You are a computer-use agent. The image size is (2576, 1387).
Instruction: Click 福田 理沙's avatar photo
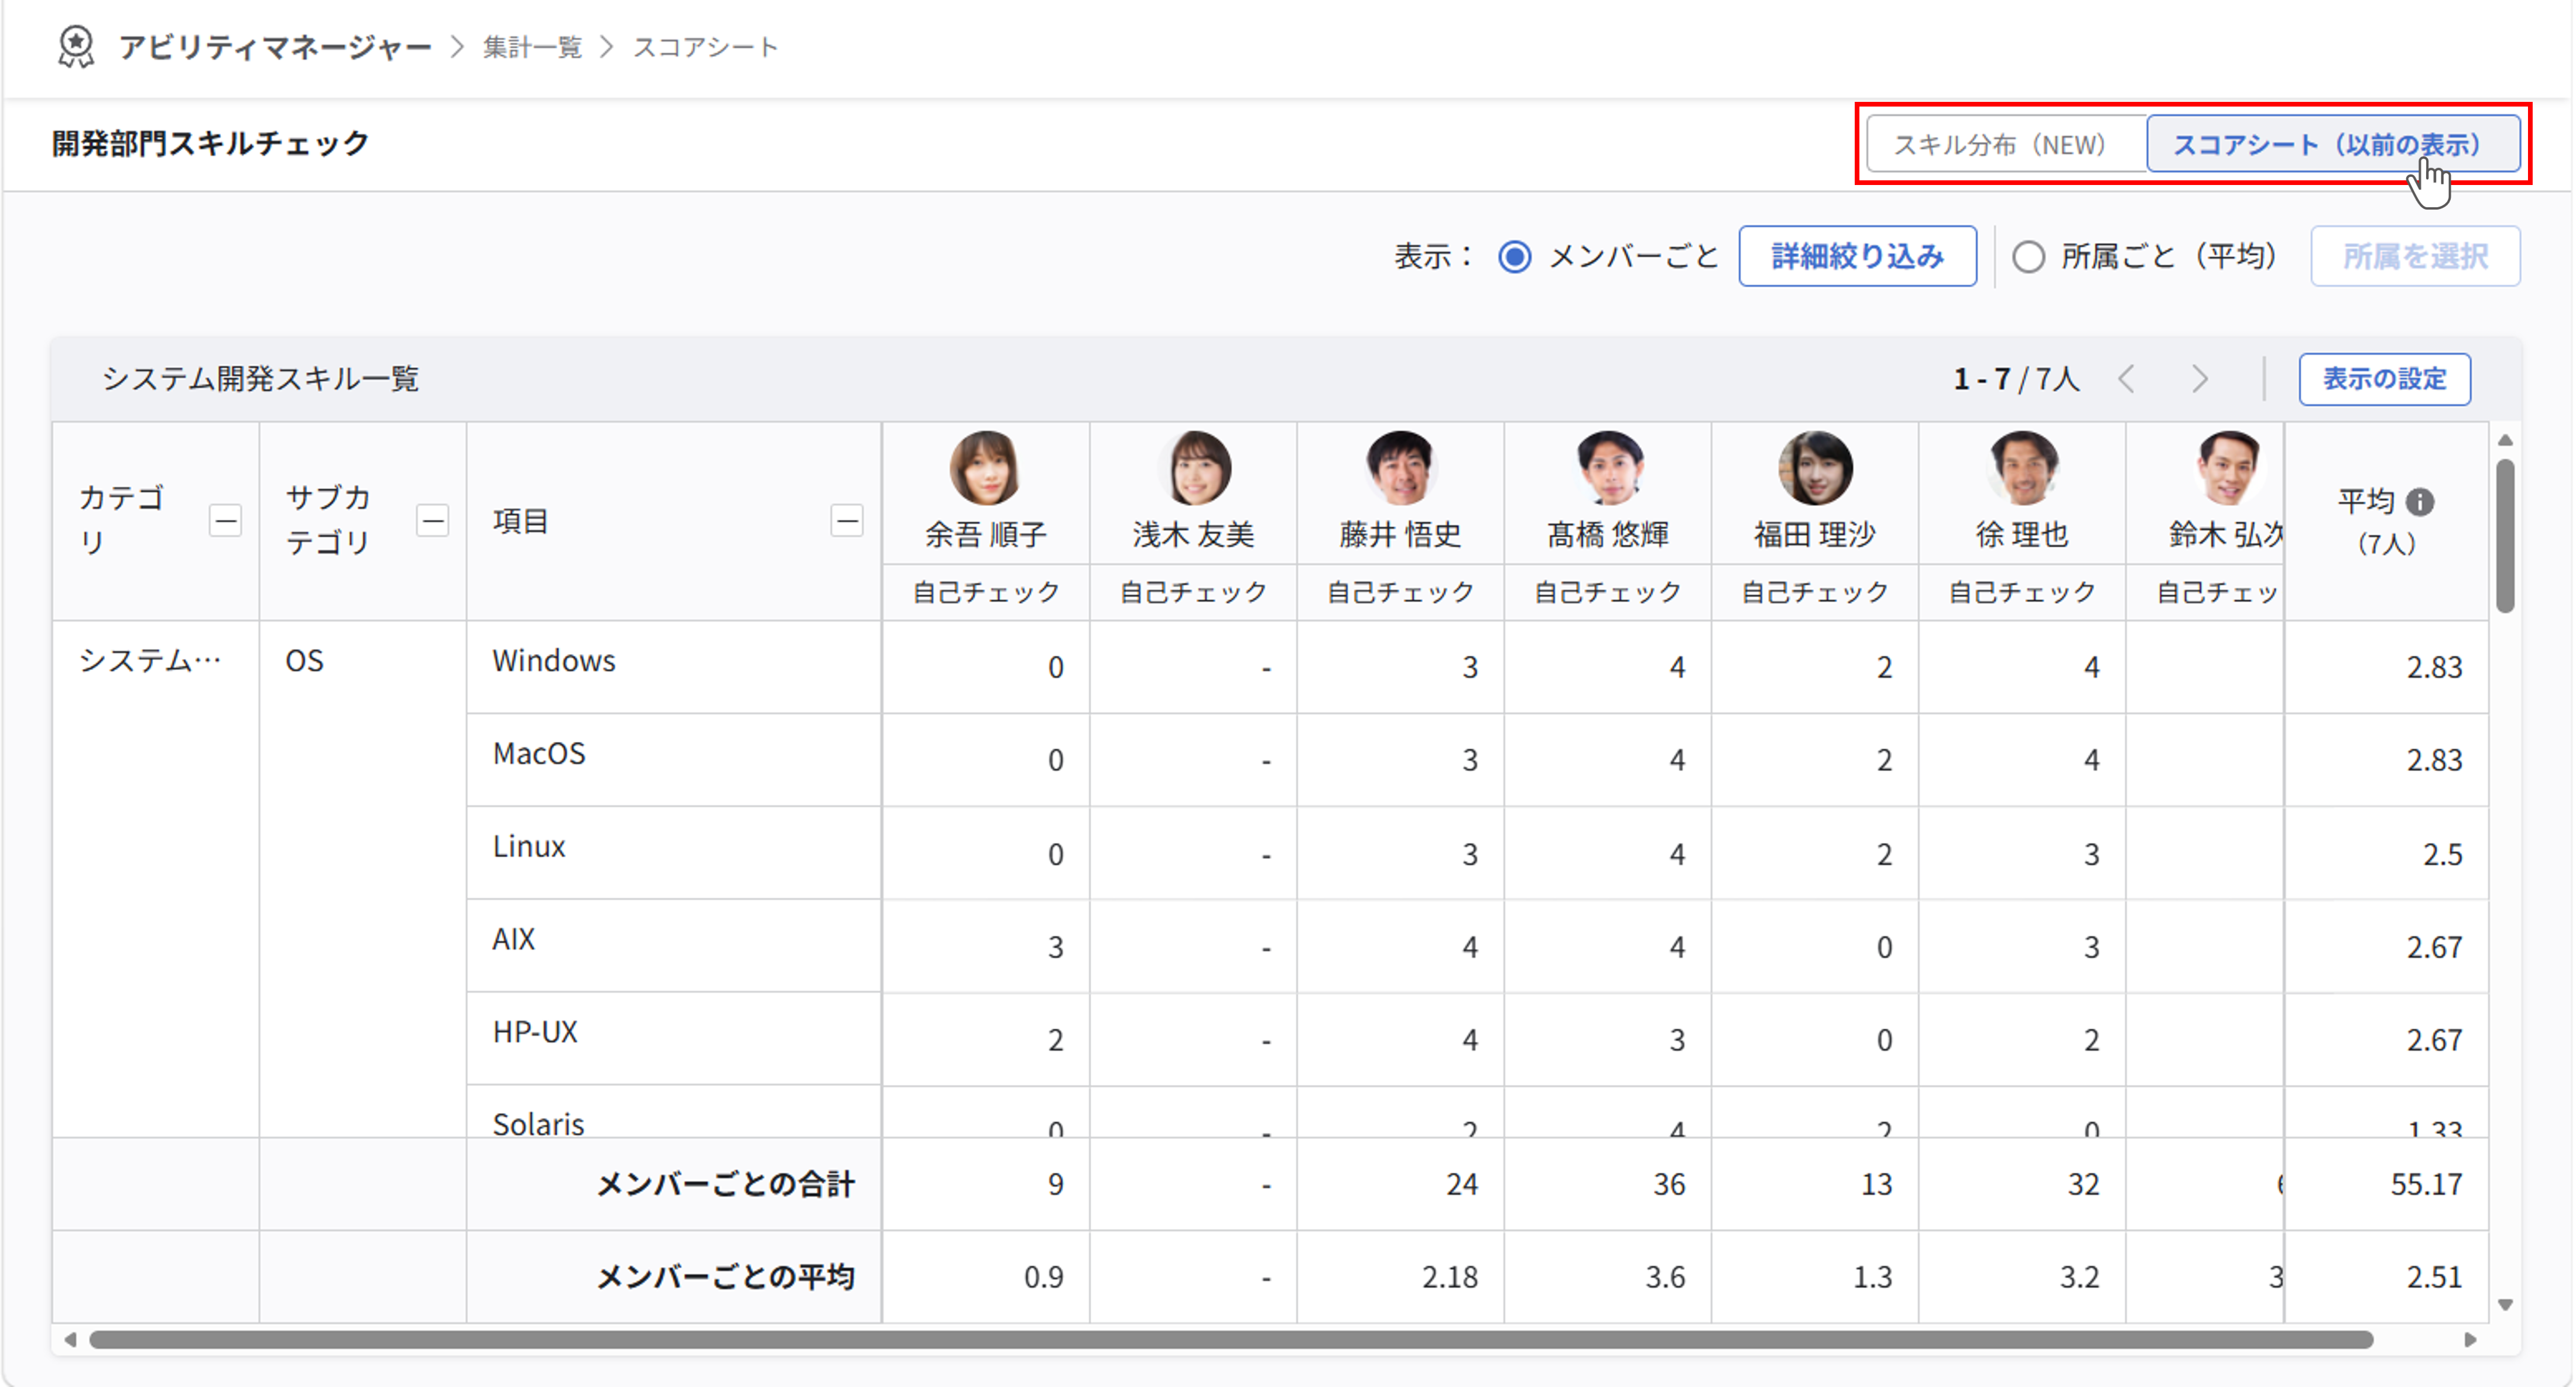click(x=1815, y=468)
